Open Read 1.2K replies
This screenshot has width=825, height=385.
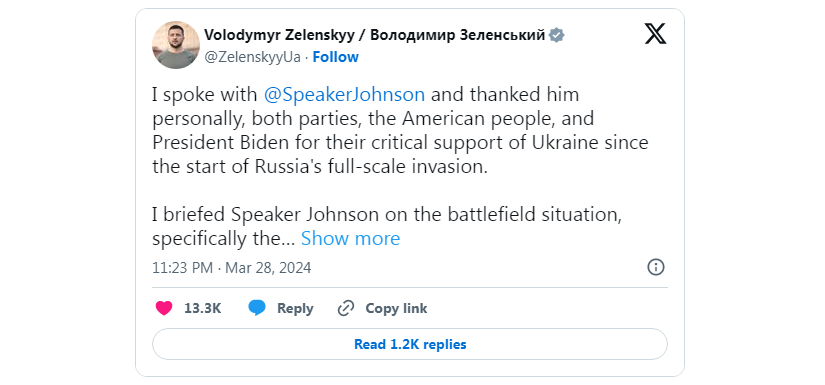(x=410, y=344)
